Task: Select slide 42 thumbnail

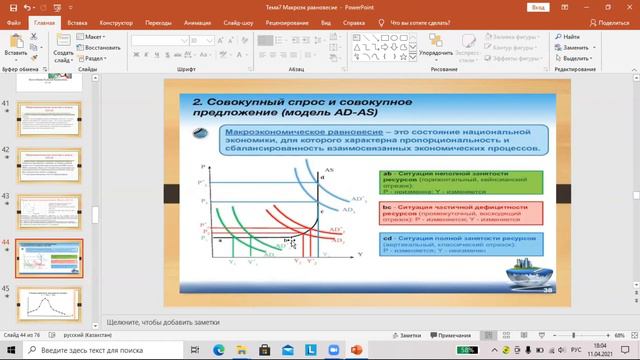Action: (49, 166)
